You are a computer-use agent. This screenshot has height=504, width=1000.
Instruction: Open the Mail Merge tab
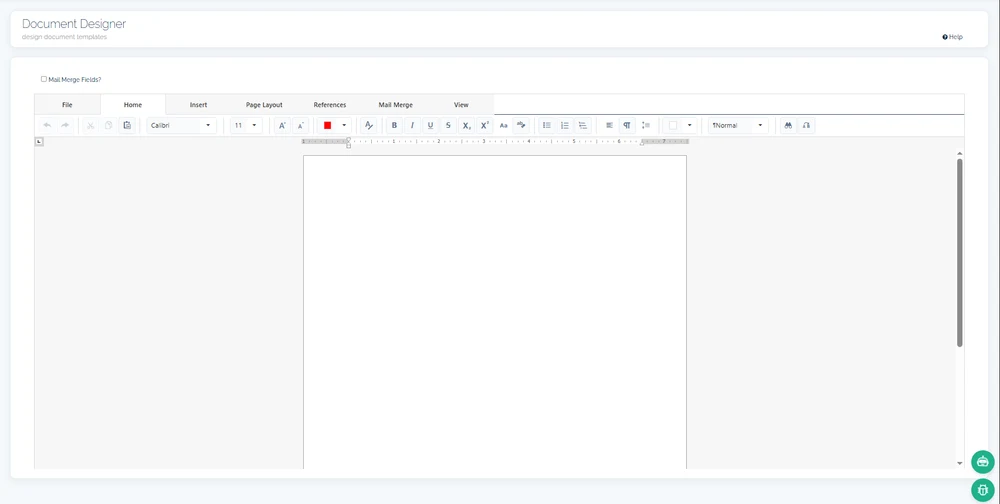pos(395,105)
